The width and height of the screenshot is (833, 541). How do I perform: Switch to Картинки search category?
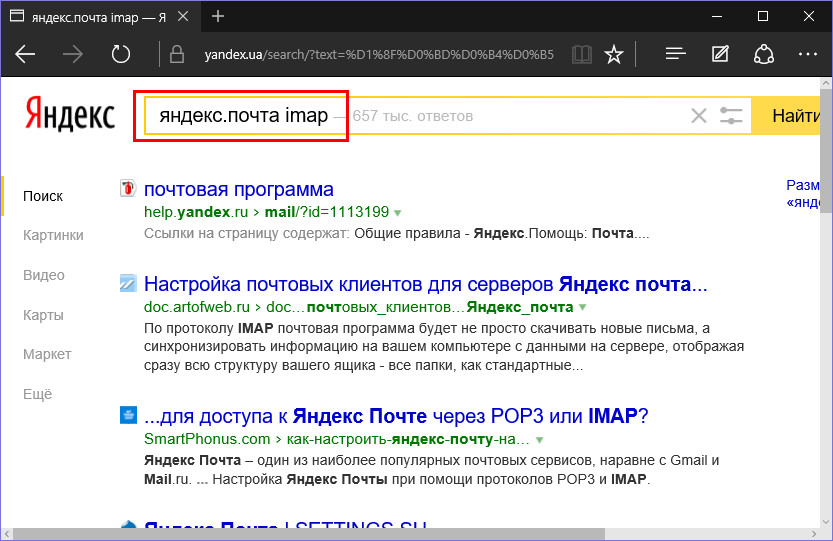pos(53,235)
